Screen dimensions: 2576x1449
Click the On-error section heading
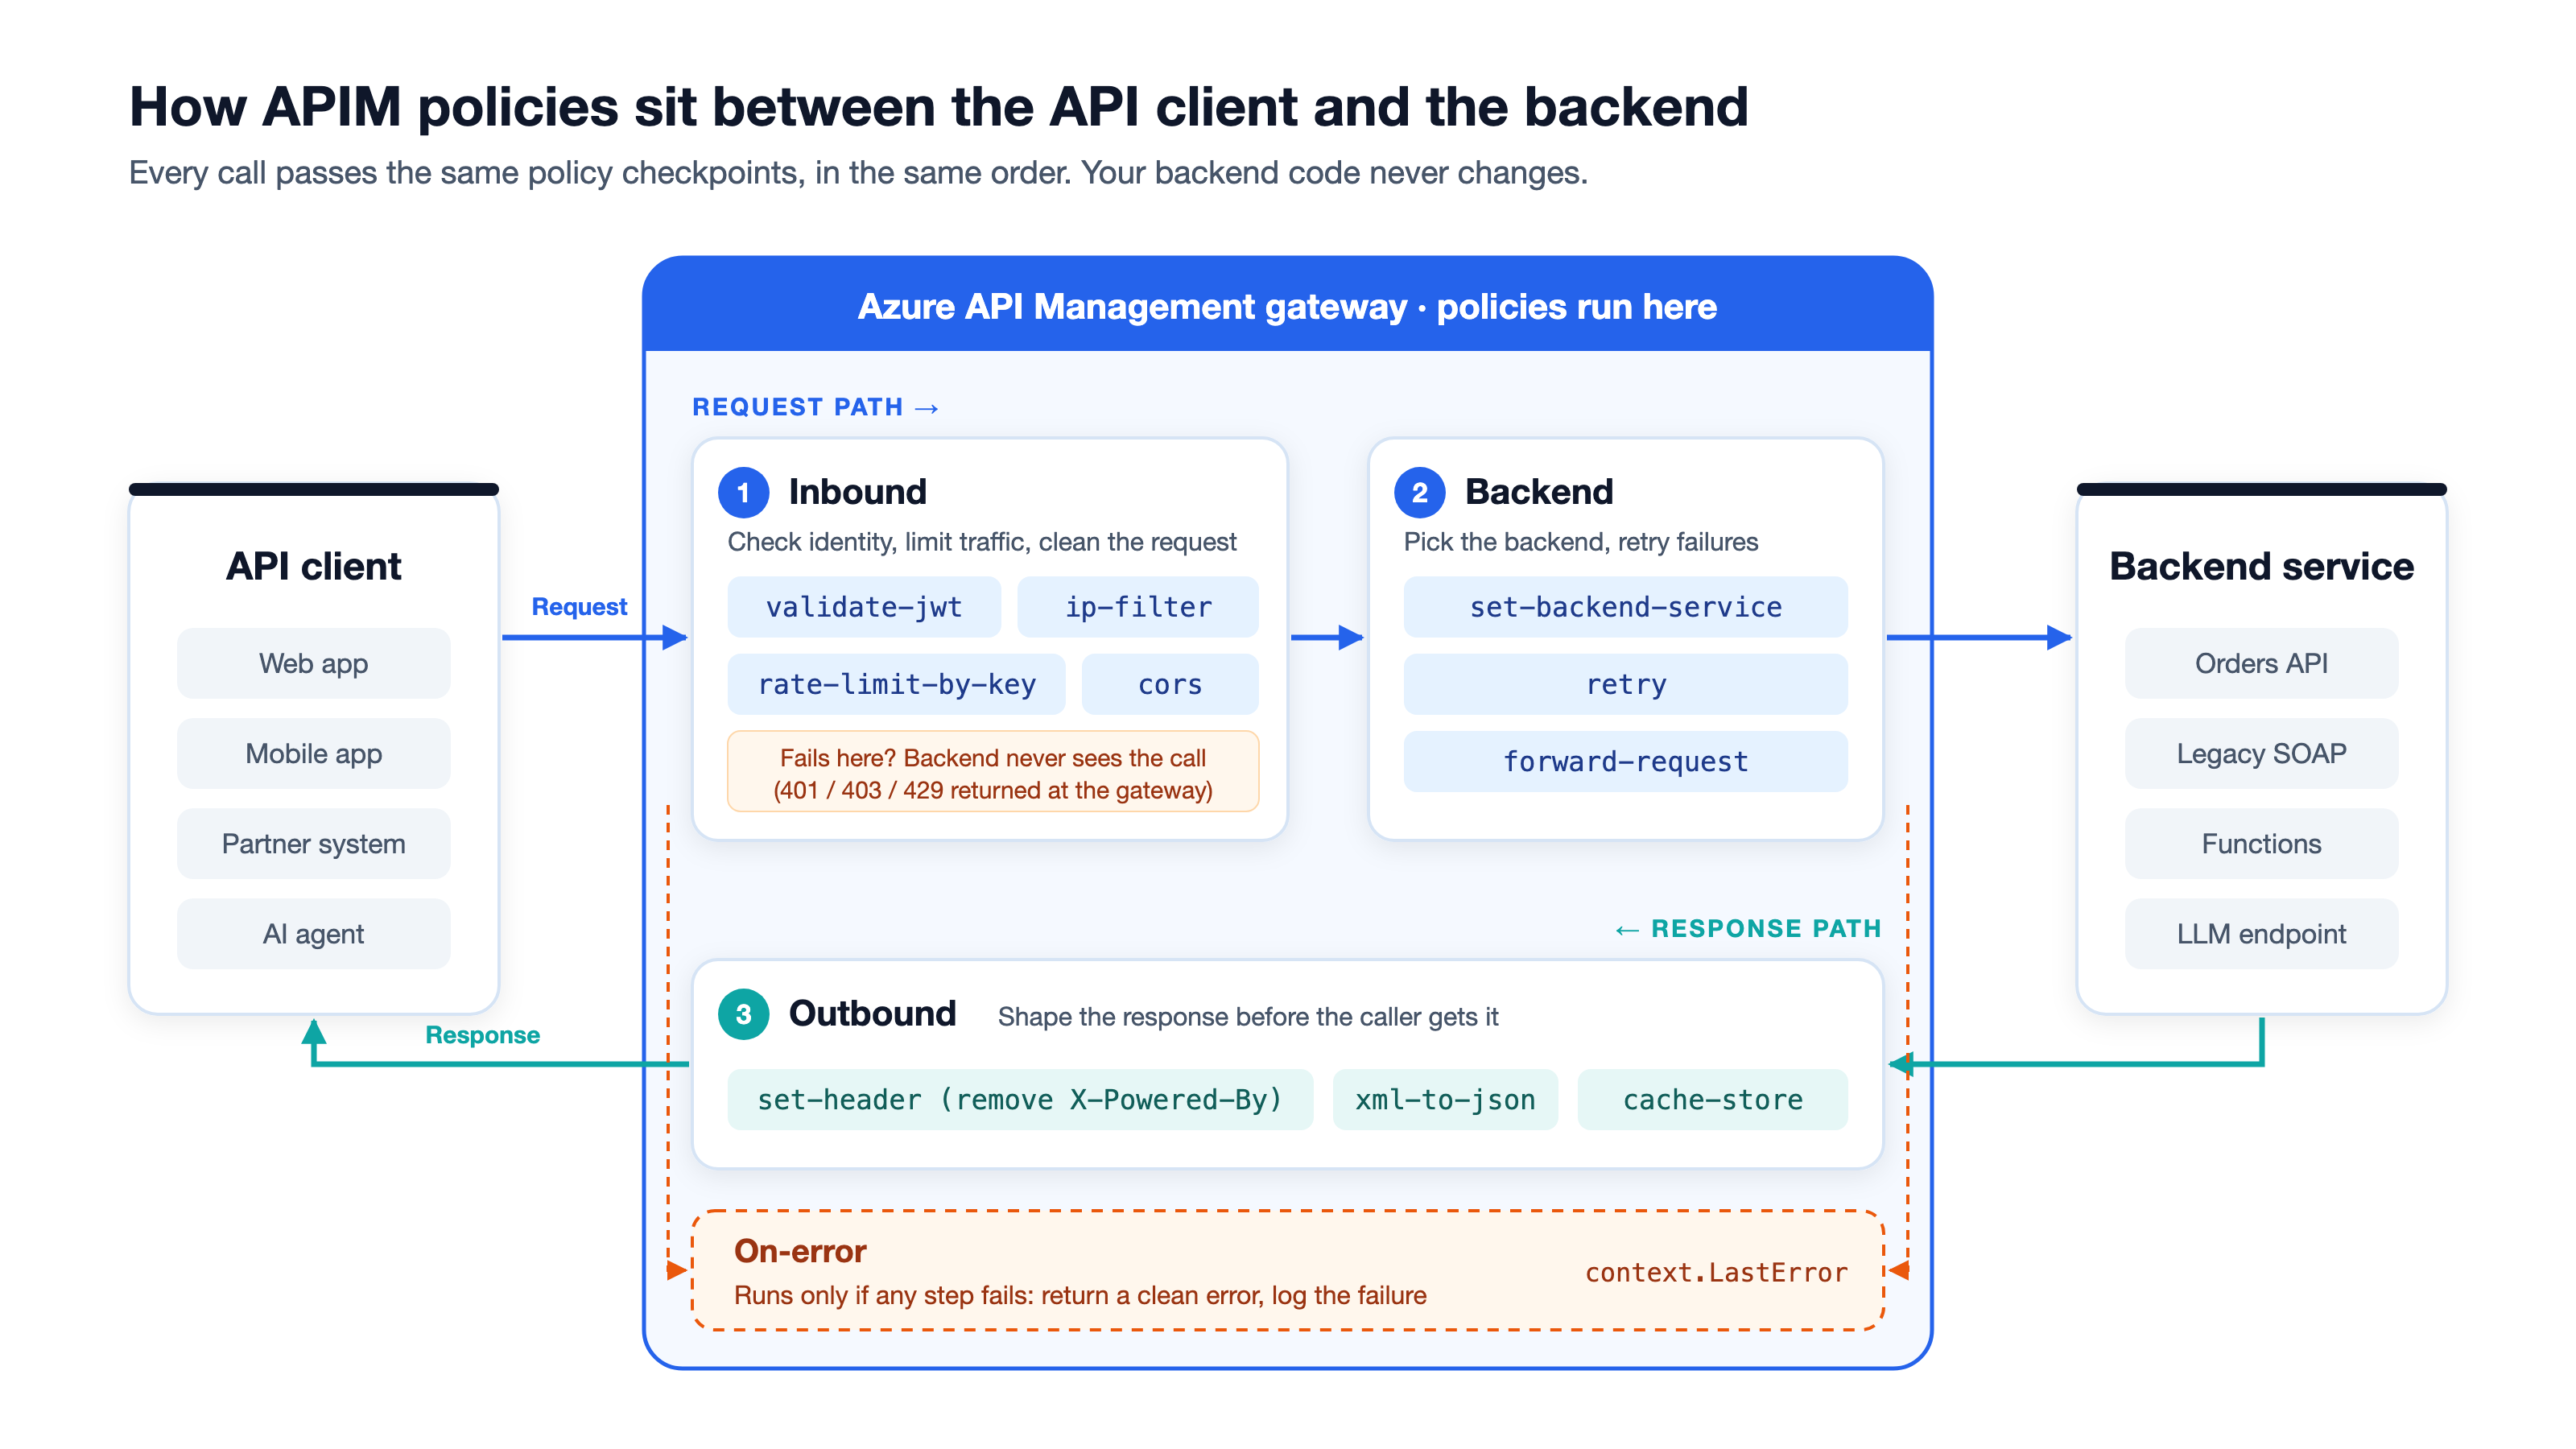click(800, 1251)
